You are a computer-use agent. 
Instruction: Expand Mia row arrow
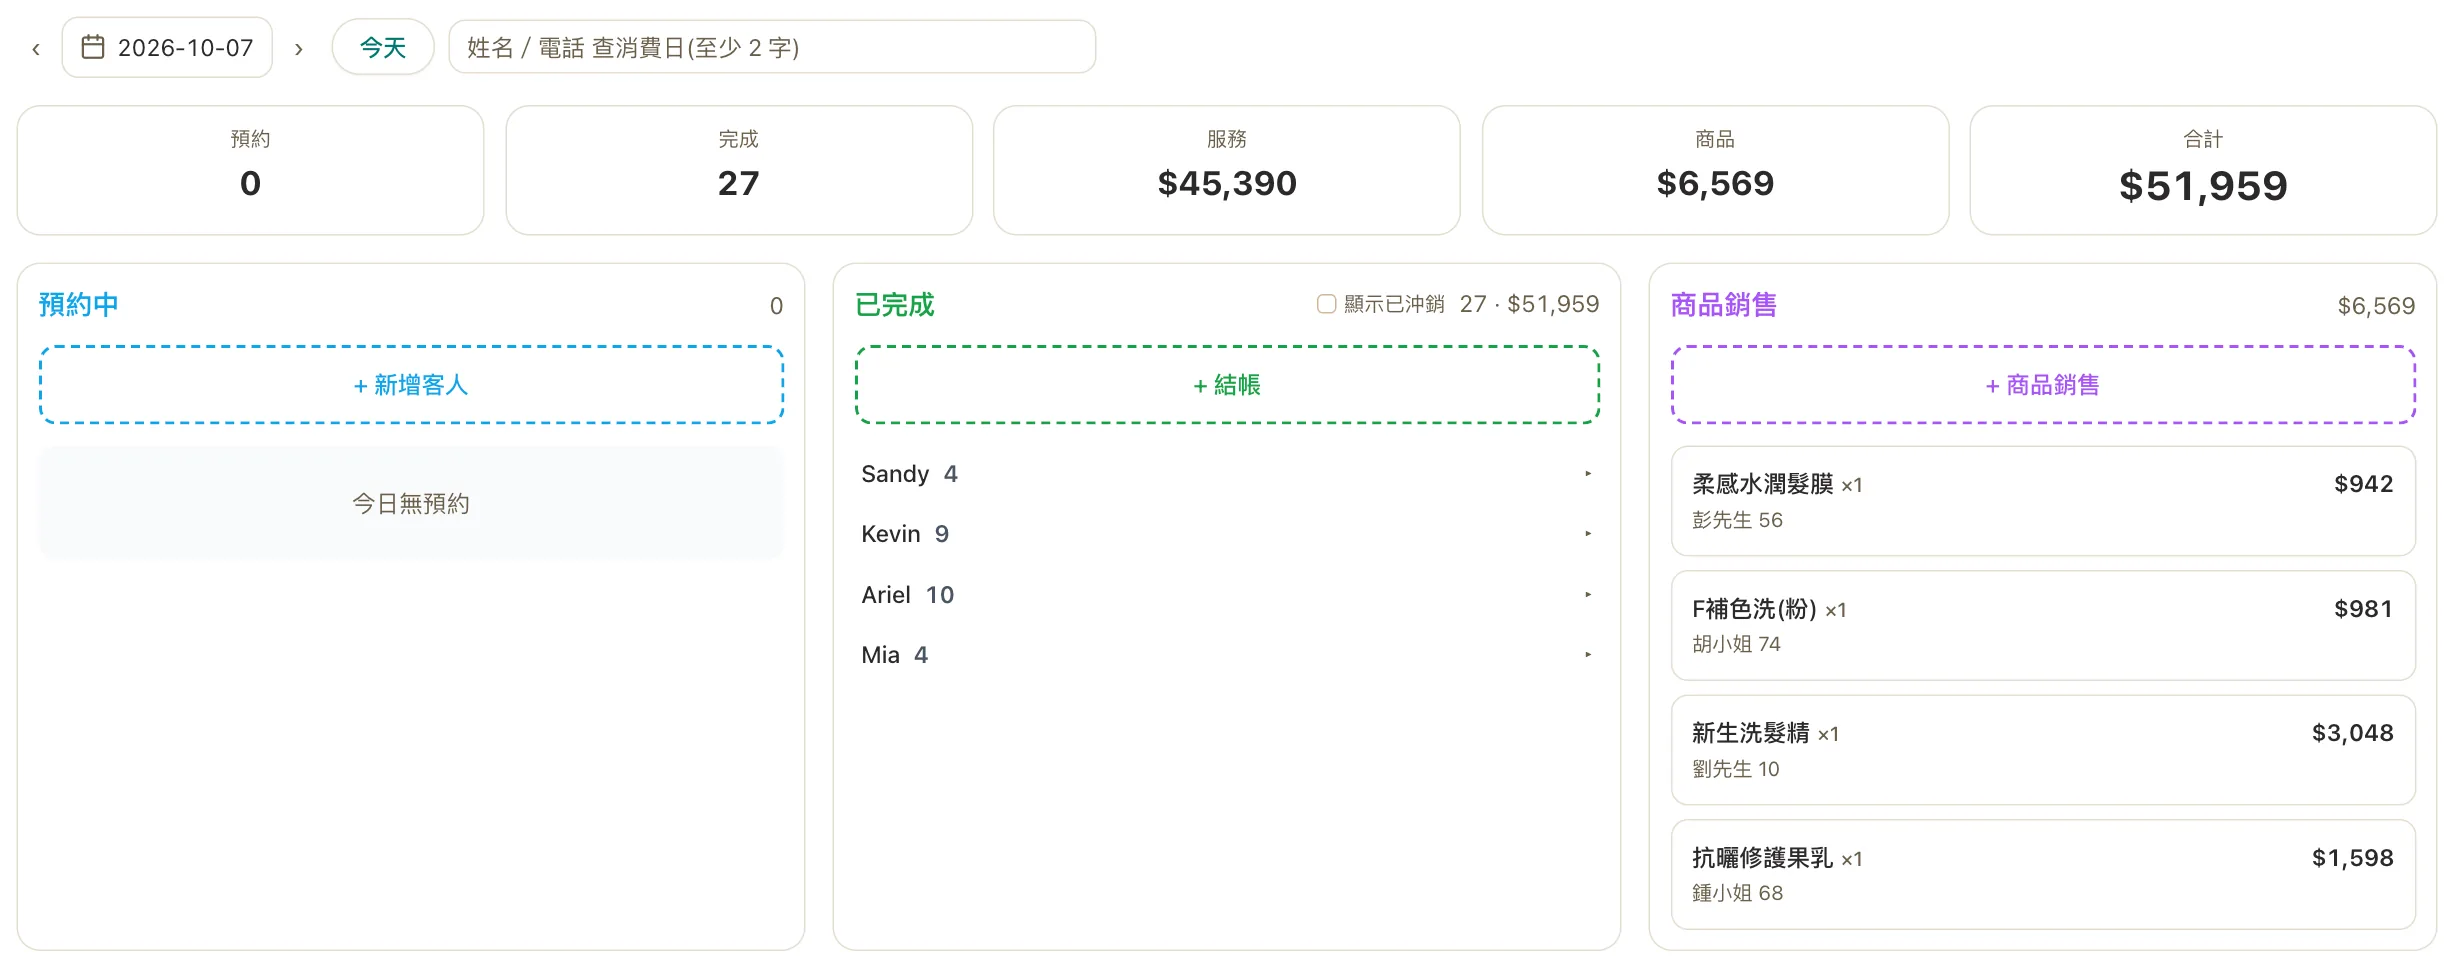(x=1587, y=655)
